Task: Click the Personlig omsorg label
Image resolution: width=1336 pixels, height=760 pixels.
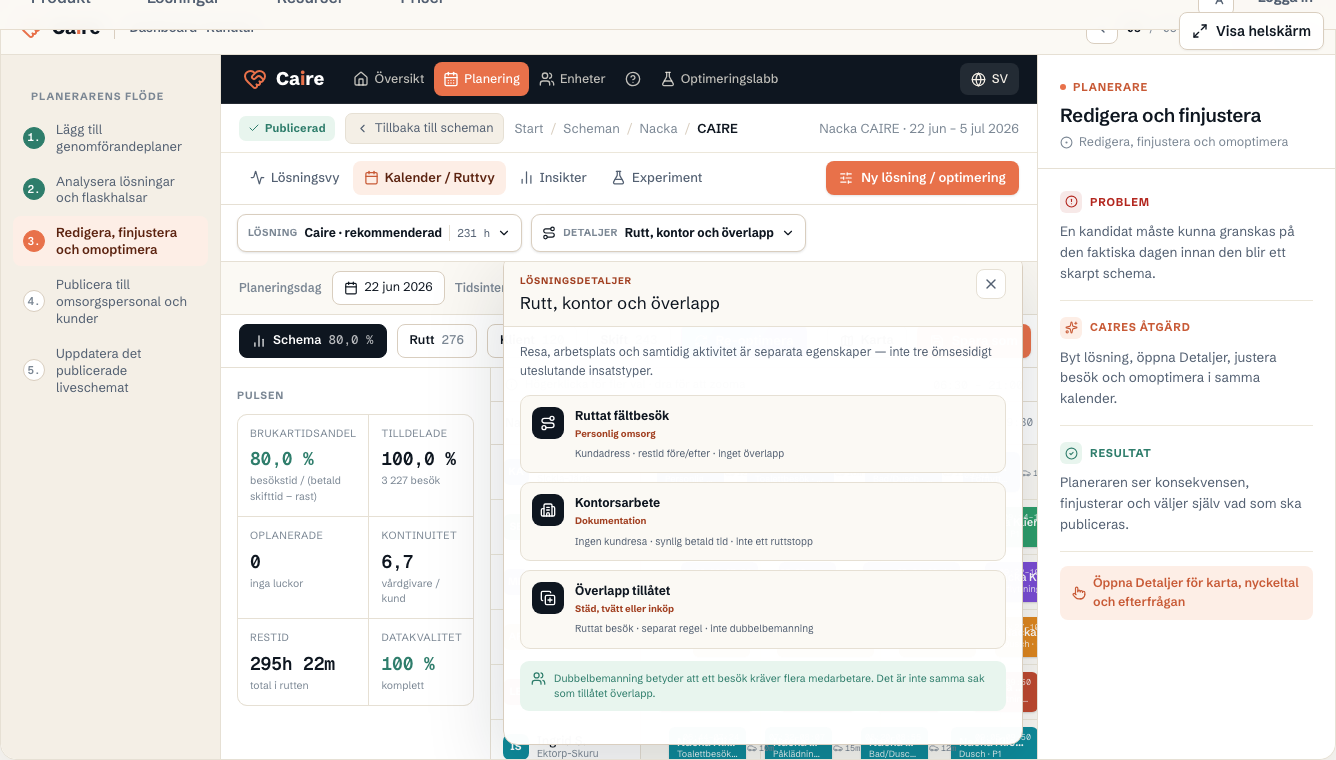Action: (615, 434)
